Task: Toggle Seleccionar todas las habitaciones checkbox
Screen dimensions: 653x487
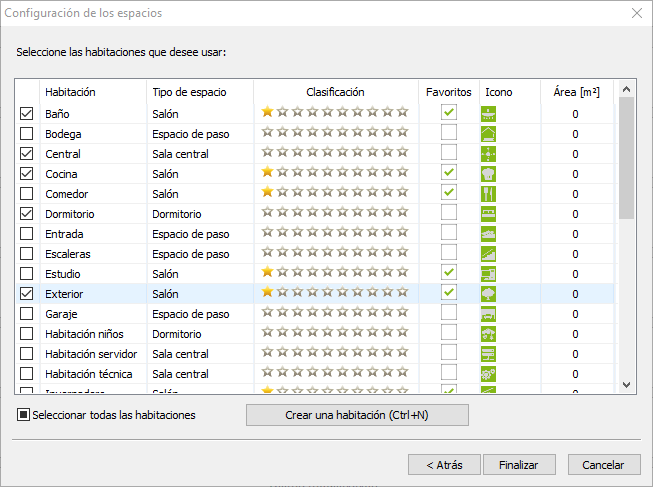Action: (x=24, y=415)
